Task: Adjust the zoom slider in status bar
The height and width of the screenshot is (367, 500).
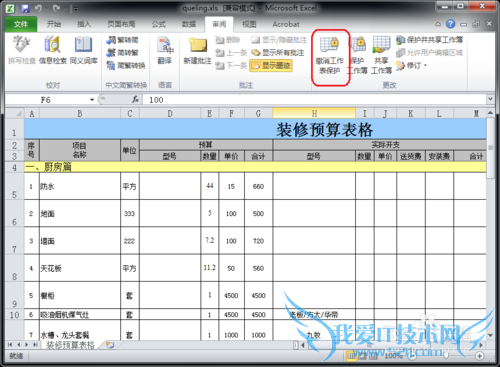Action: [446, 356]
